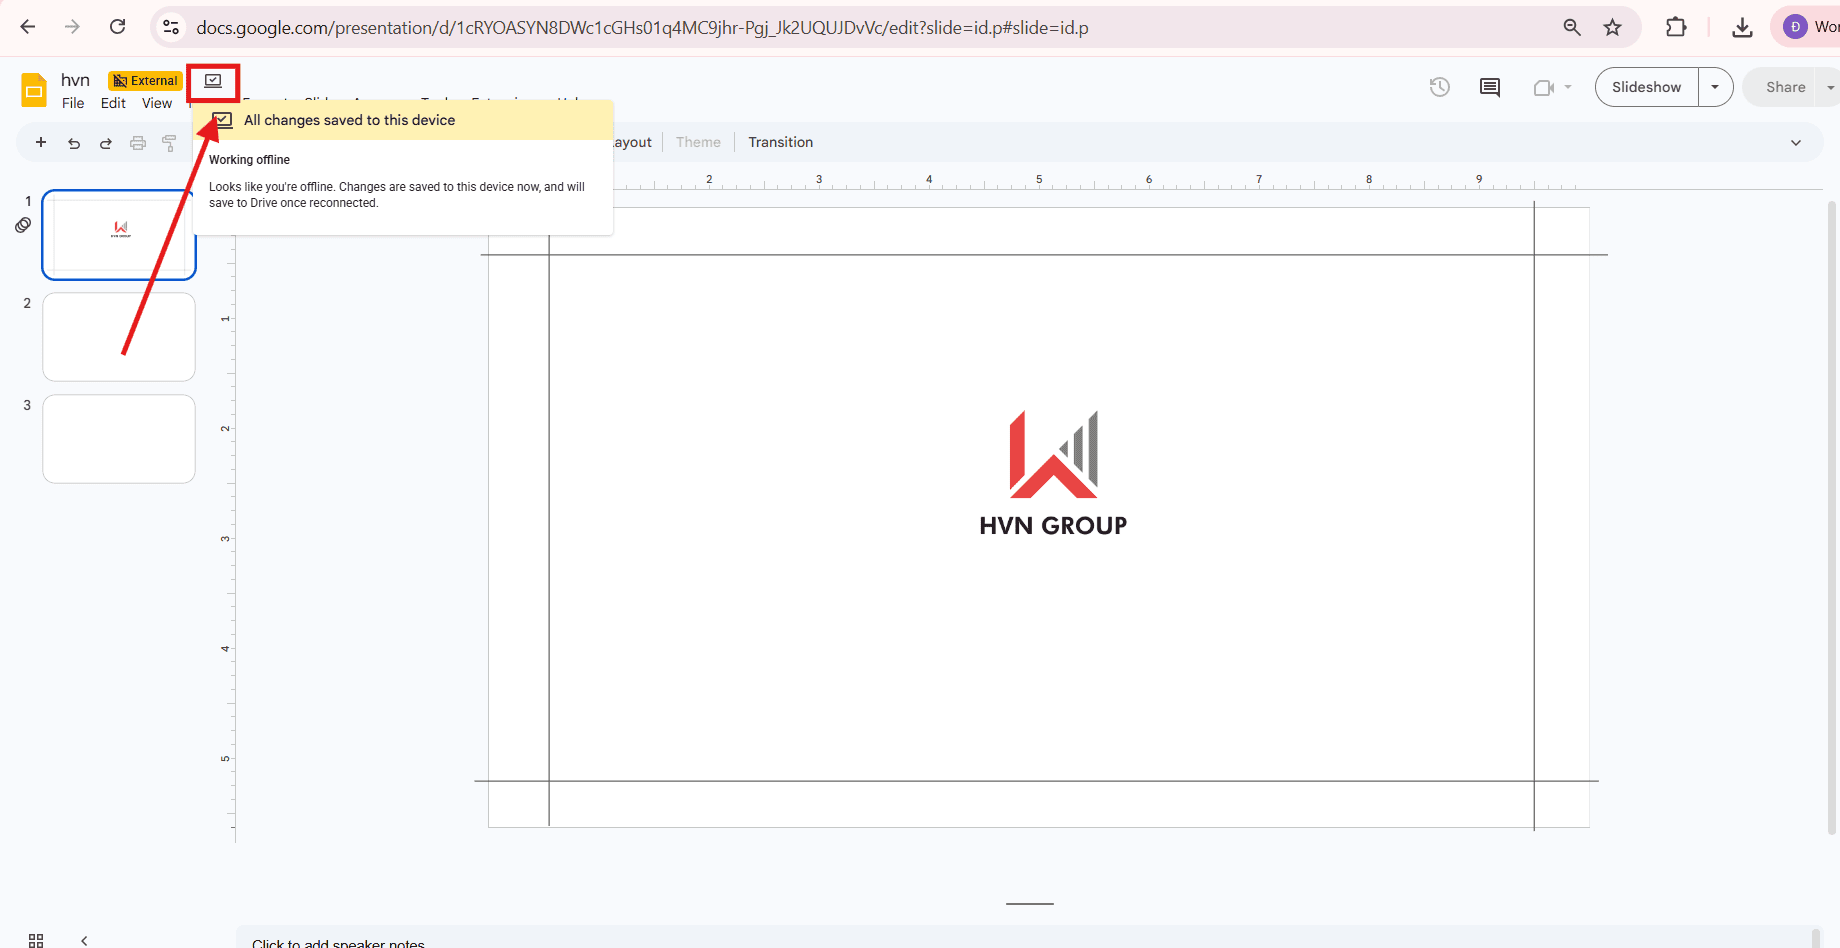Screen dimensions: 1840x948
Task: Click the redo arrow icon
Action: (106, 143)
